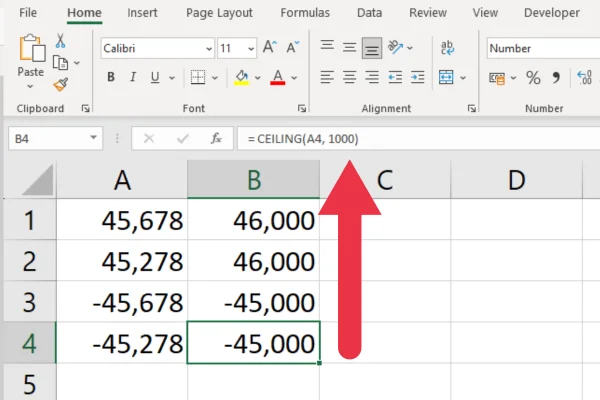This screenshot has width=600, height=400.
Task: Click the Decrease Indent icon
Action: coord(395,77)
